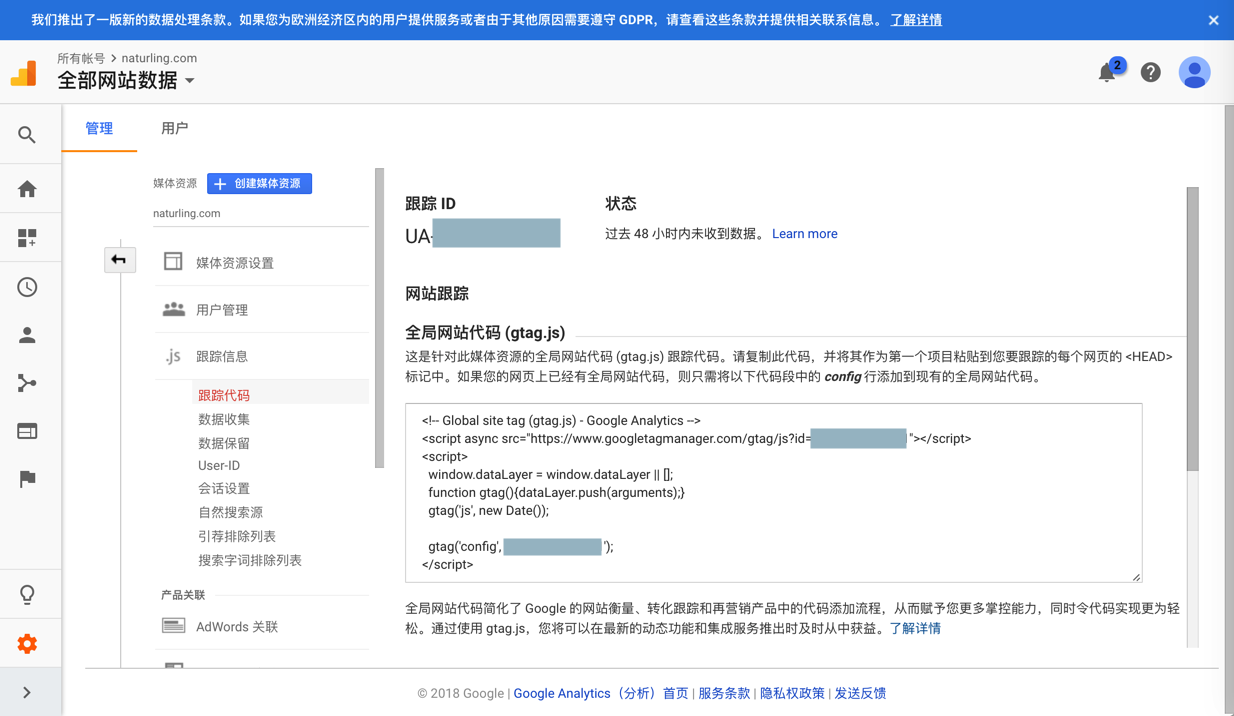1234x716 pixels.
Task: Open the help question mark icon
Action: pos(1151,72)
